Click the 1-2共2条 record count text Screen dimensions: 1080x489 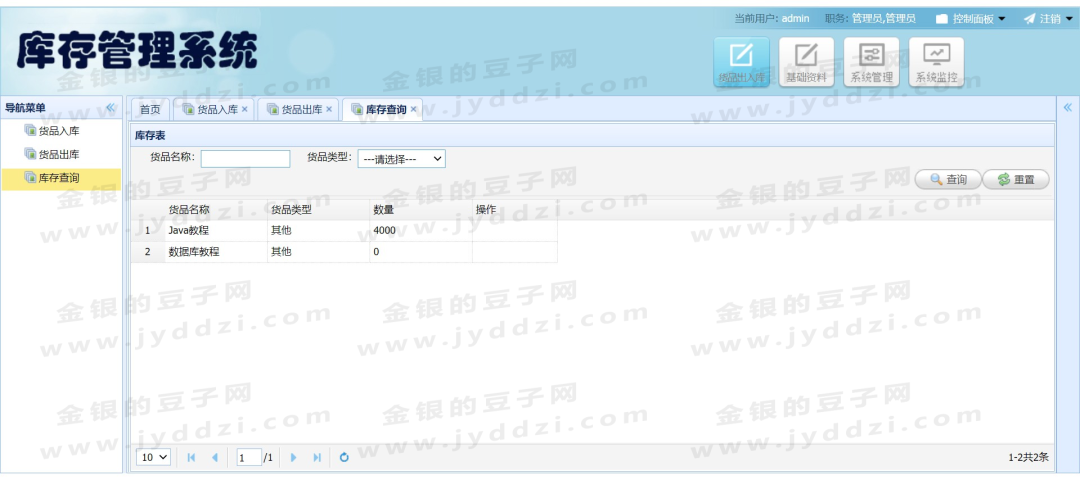[x=1028, y=457]
